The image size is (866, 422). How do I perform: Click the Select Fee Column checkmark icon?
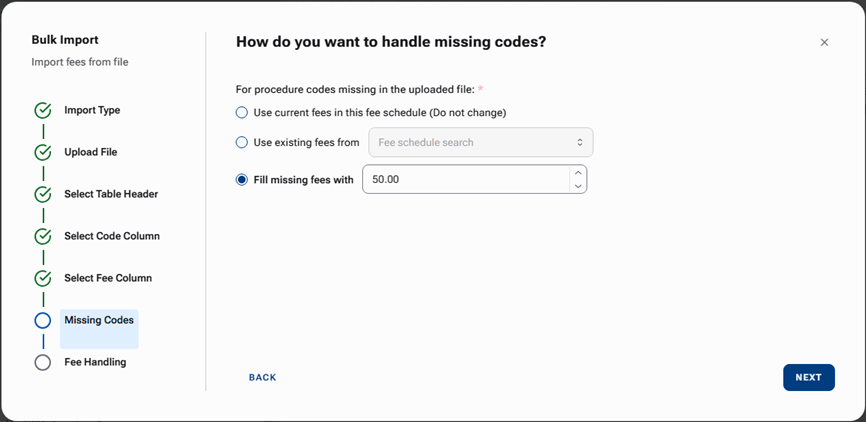click(42, 279)
